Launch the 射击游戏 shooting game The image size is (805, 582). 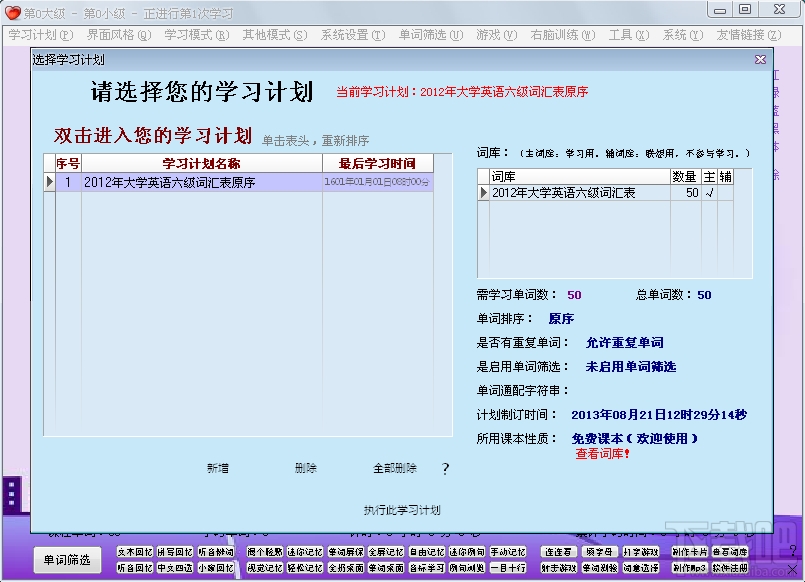click(558, 568)
